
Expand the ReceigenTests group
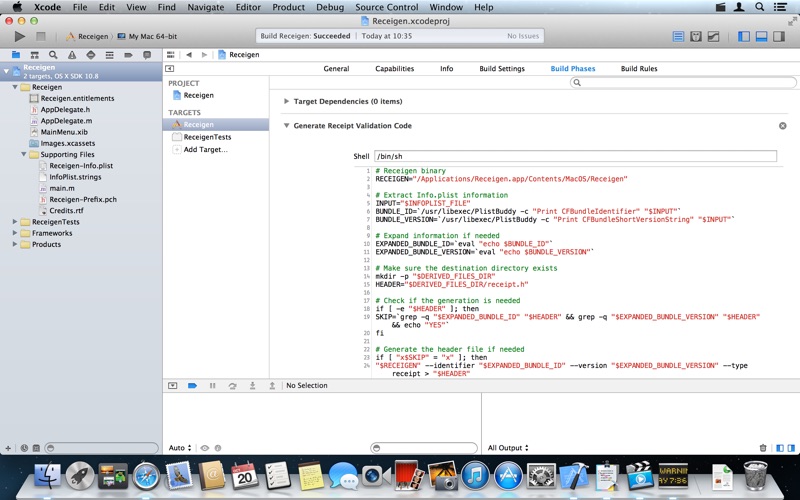pos(15,221)
